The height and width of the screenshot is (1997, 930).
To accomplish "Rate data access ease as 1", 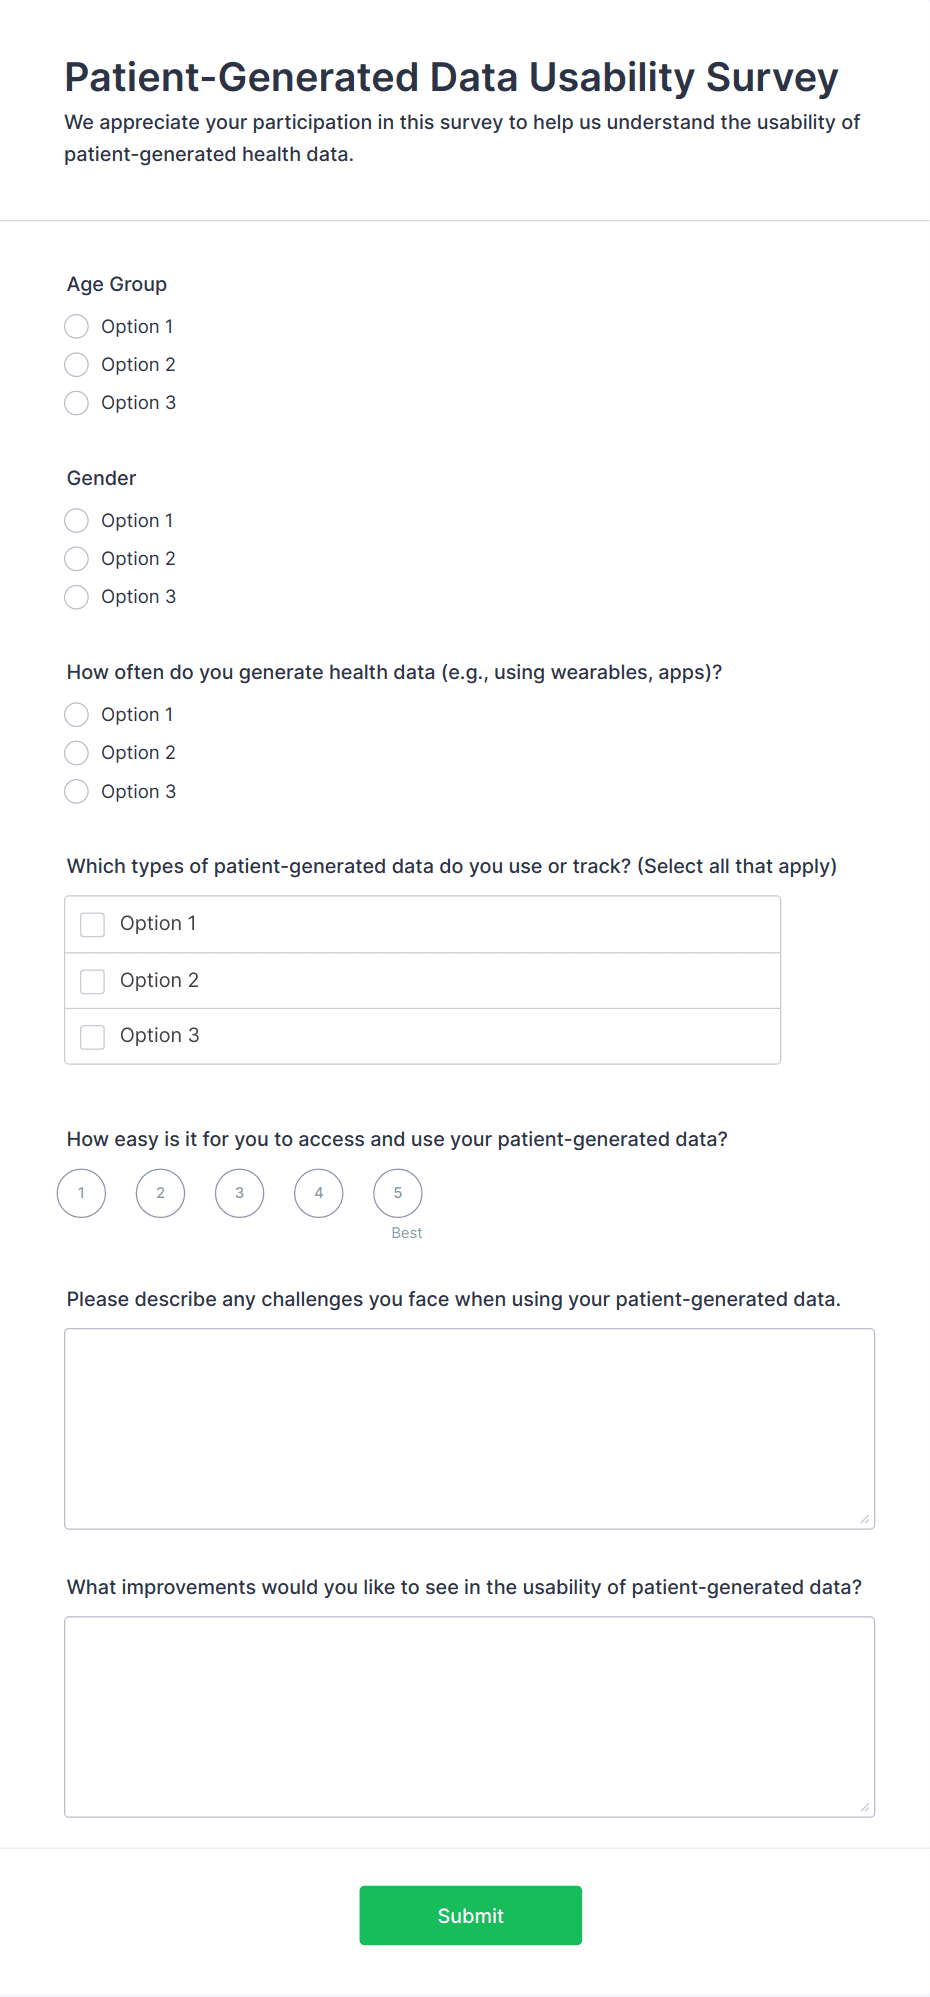I will tap(81, 1192).
